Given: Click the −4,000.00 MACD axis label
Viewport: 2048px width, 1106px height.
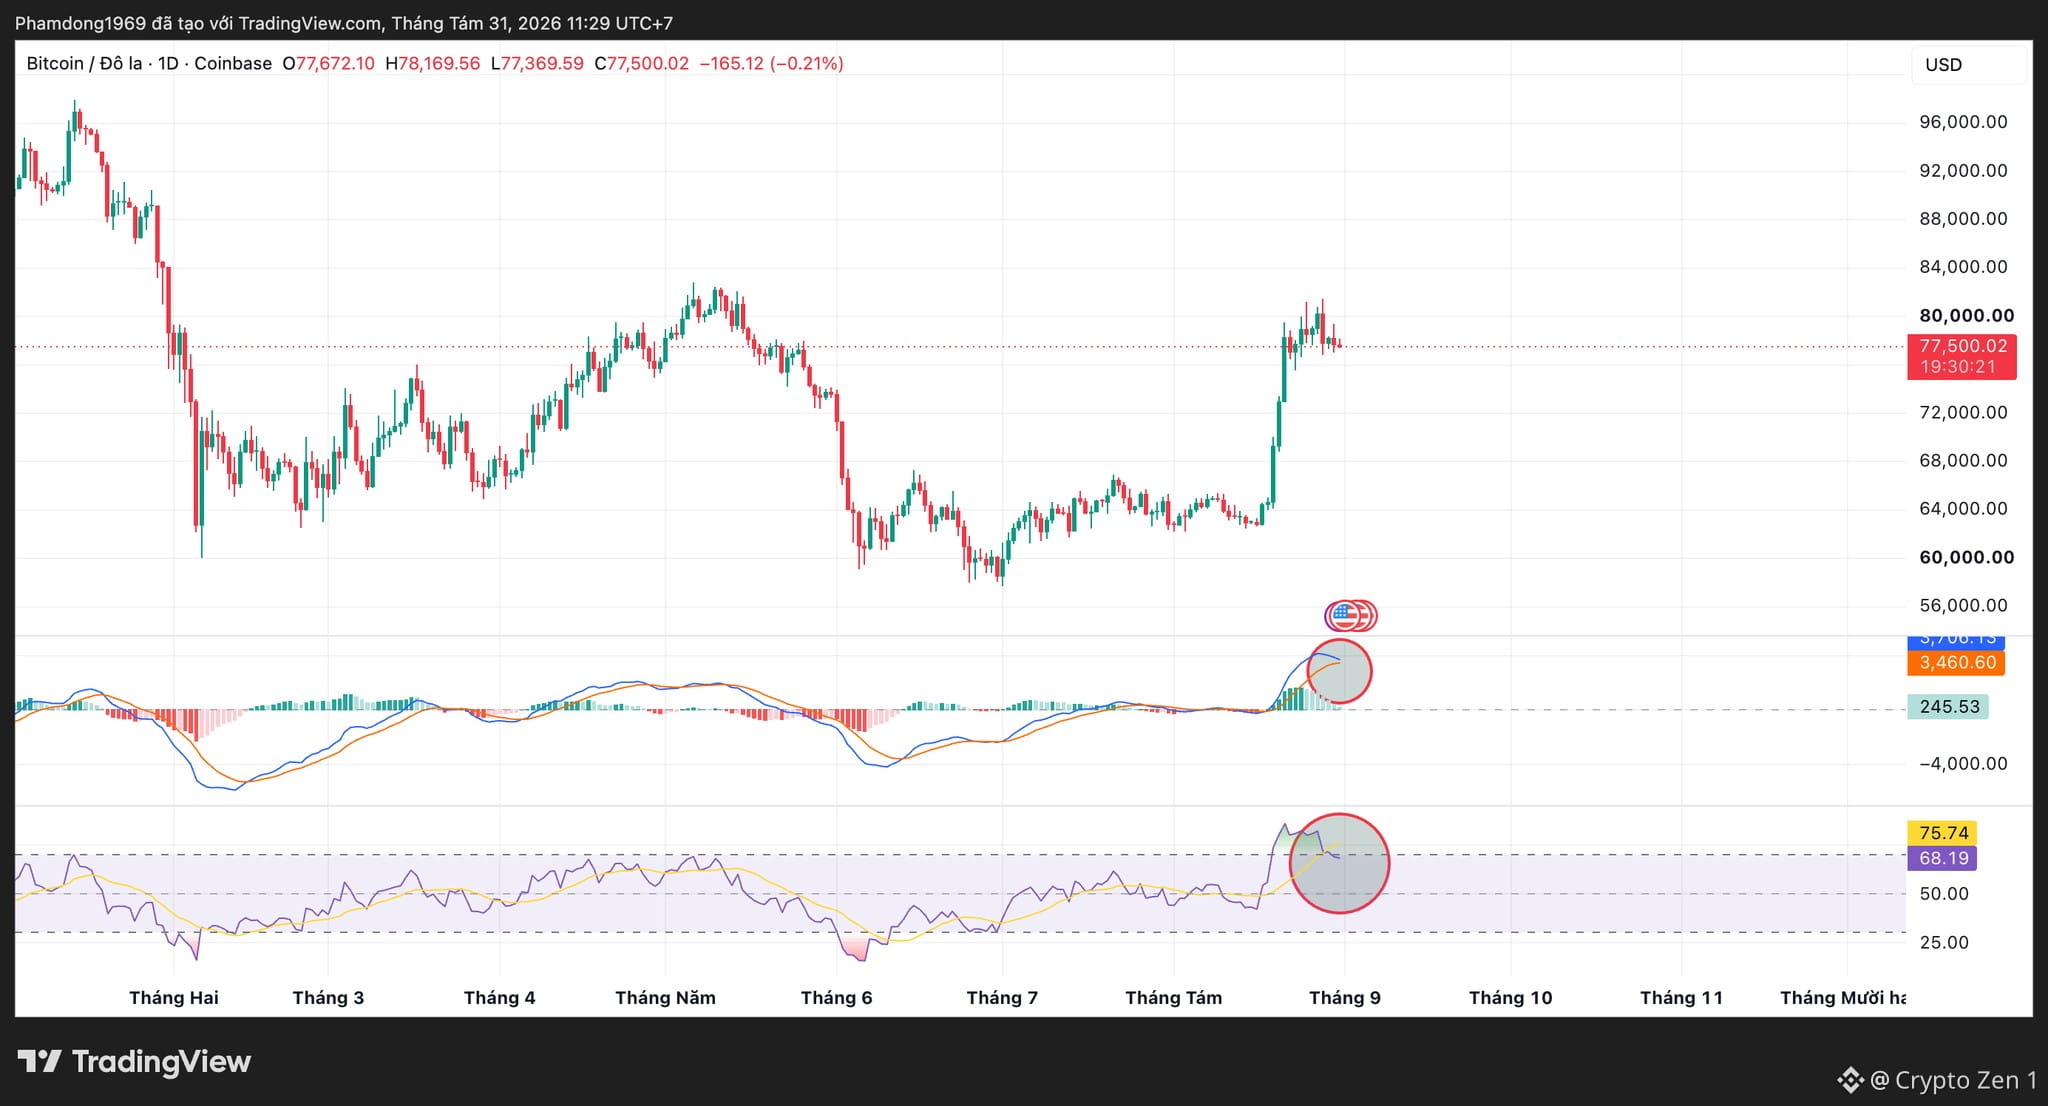Looking at the screenshot, I should (x=1963, y=763).
